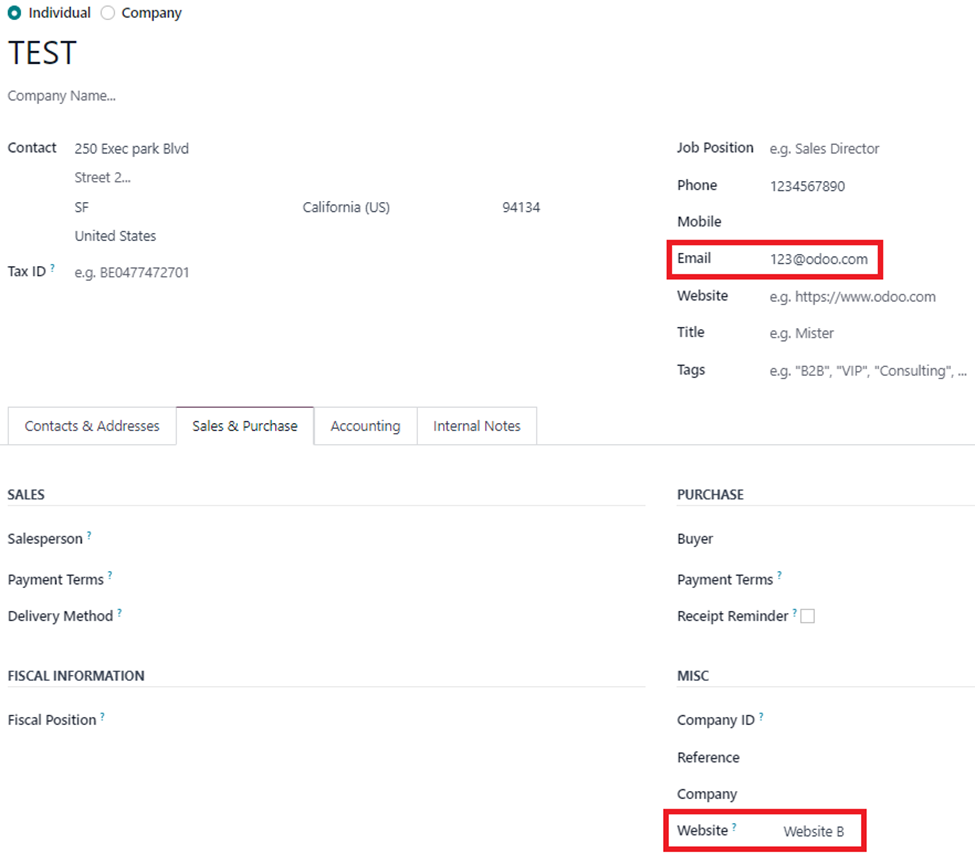Show help for Misc Website field

coord(734,827)
